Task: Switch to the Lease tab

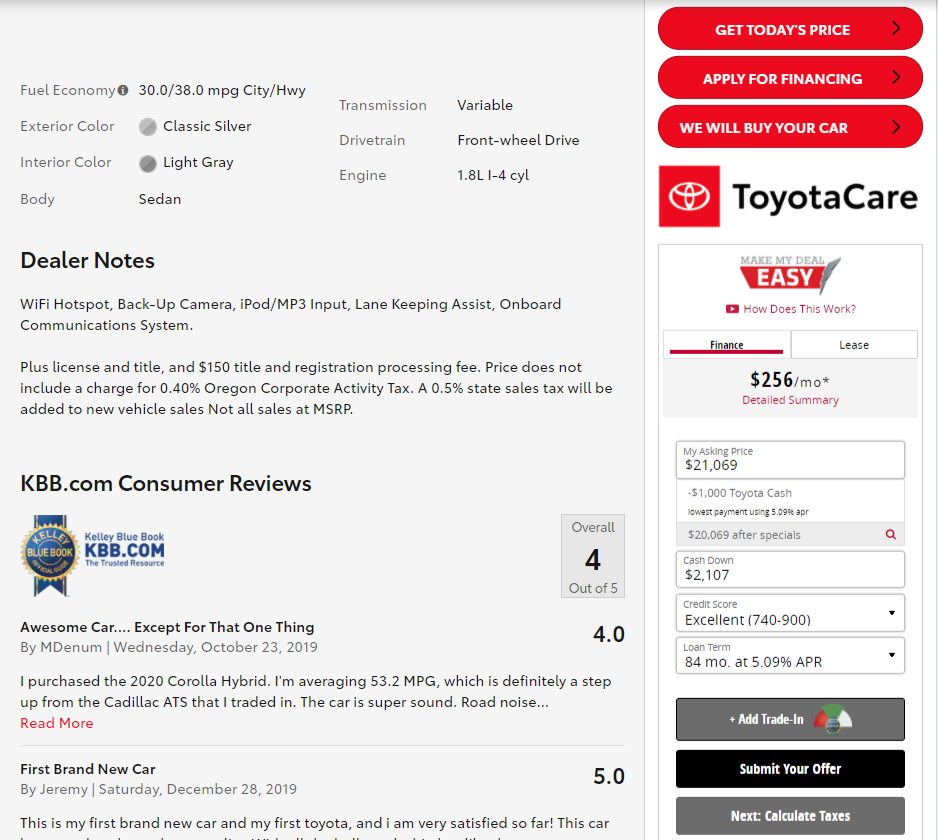Action: 853,345
